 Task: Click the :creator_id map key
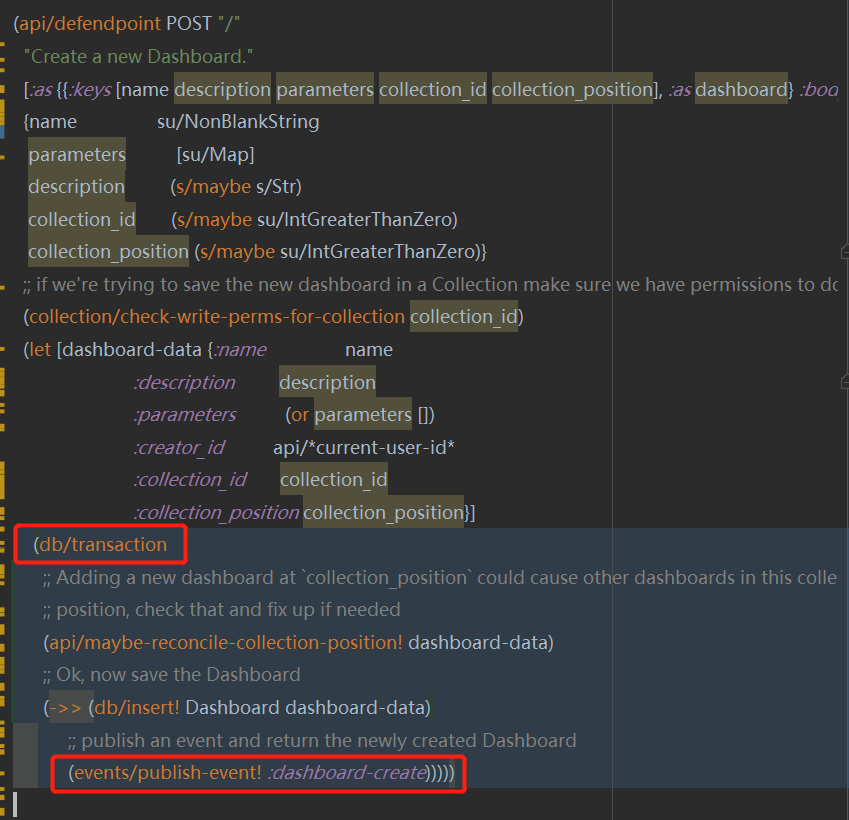(x=179, y=448)
